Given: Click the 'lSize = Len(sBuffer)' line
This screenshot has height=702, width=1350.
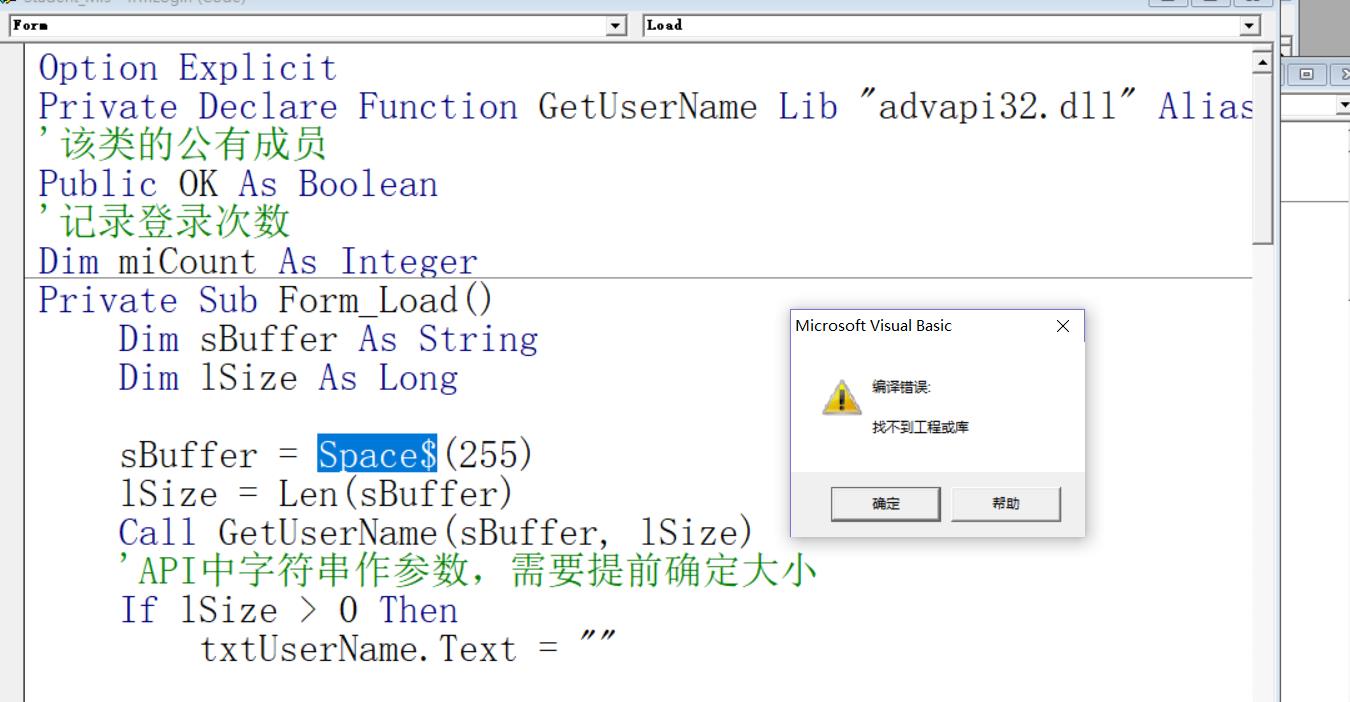Looking at the screenshot, I should coord(316,494).
